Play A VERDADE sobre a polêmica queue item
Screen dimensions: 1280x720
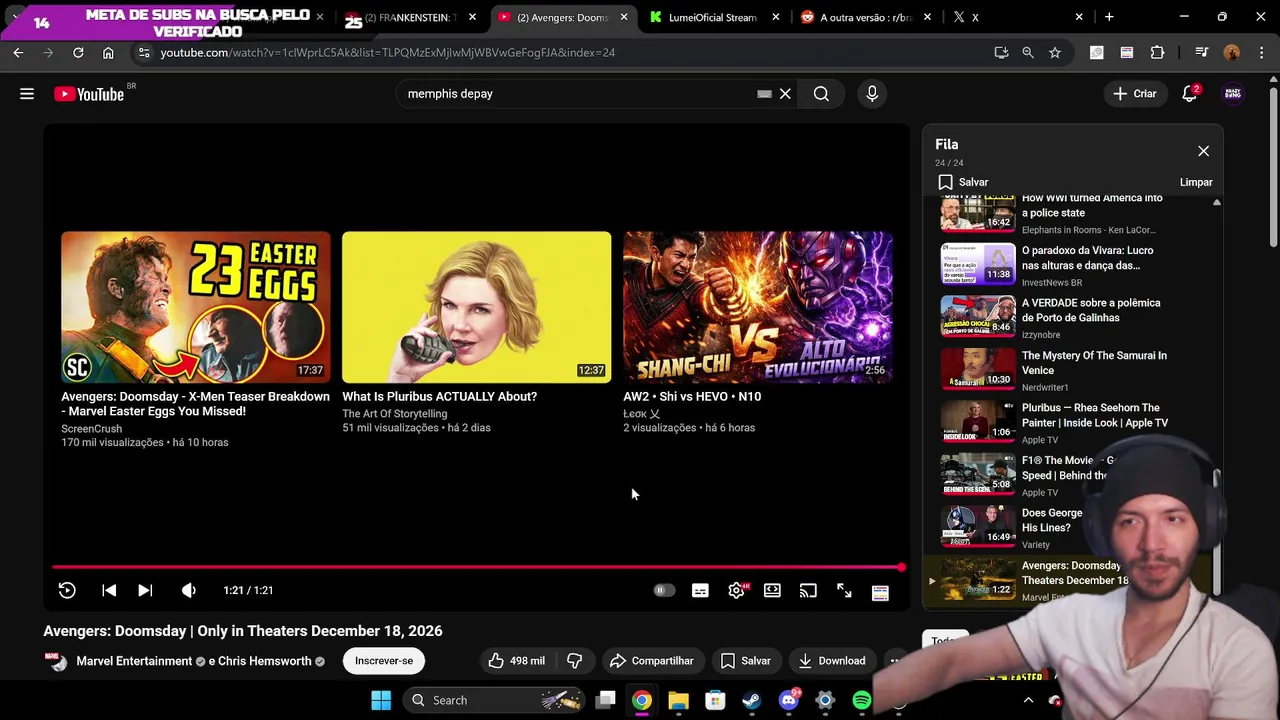[1055, 318]
